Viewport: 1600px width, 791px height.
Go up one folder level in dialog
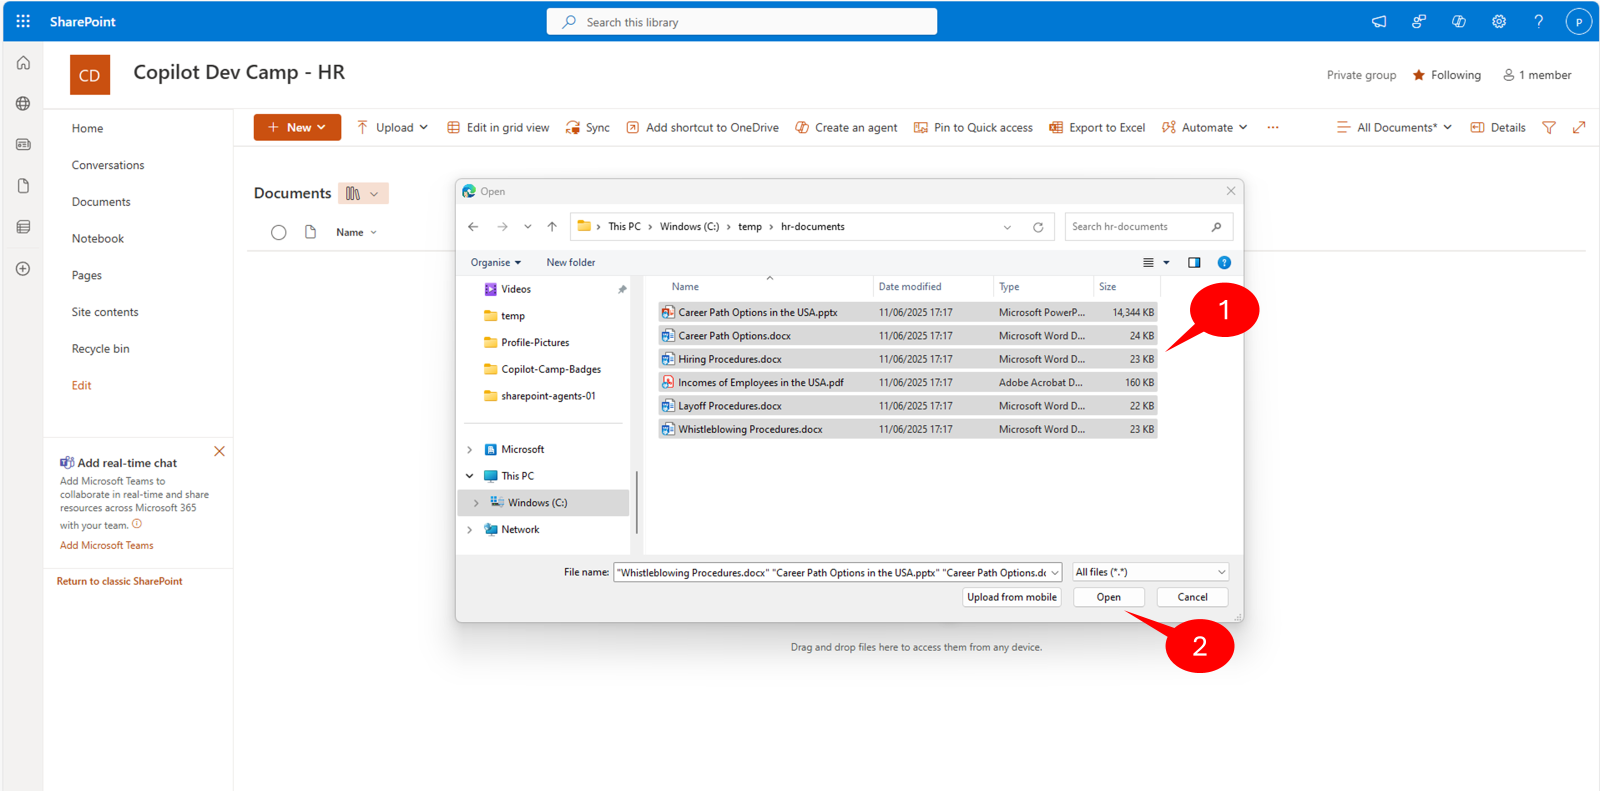[x=552, y=227]
